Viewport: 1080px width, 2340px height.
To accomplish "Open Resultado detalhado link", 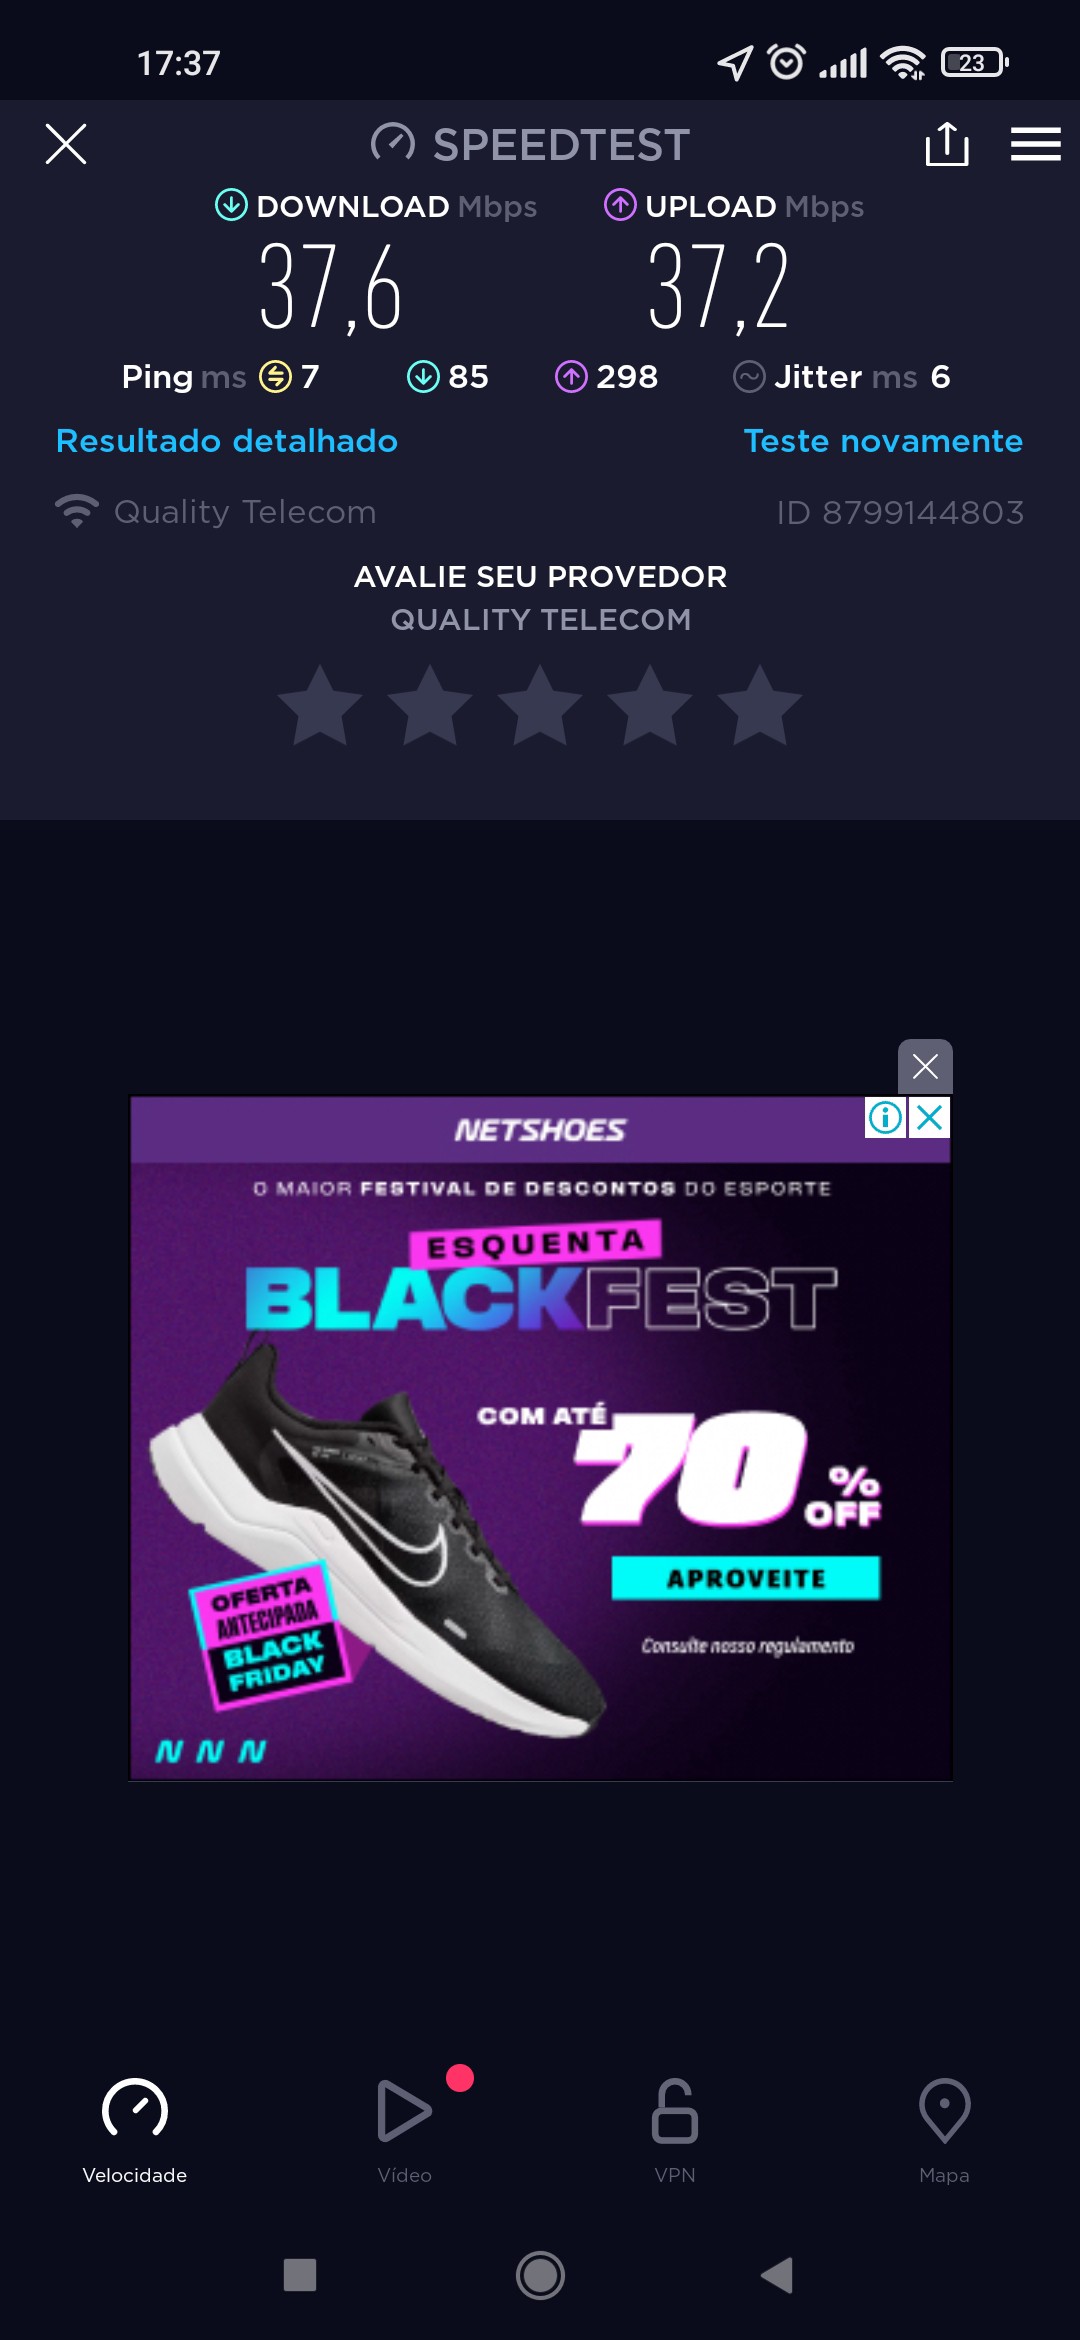I will (x=227, y=441).
